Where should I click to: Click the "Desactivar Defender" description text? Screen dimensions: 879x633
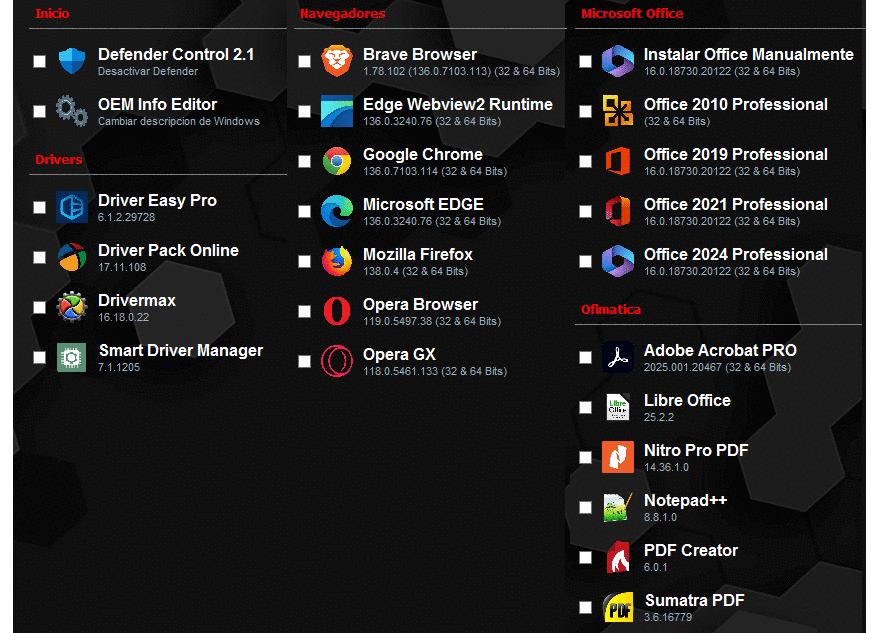[x=148, y=71]
